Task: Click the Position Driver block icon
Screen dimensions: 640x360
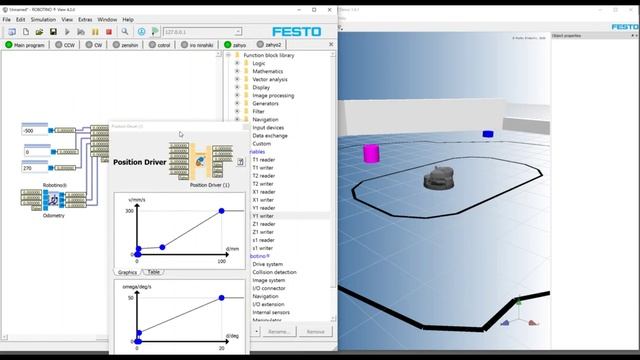Action: [x=200, y=161]
